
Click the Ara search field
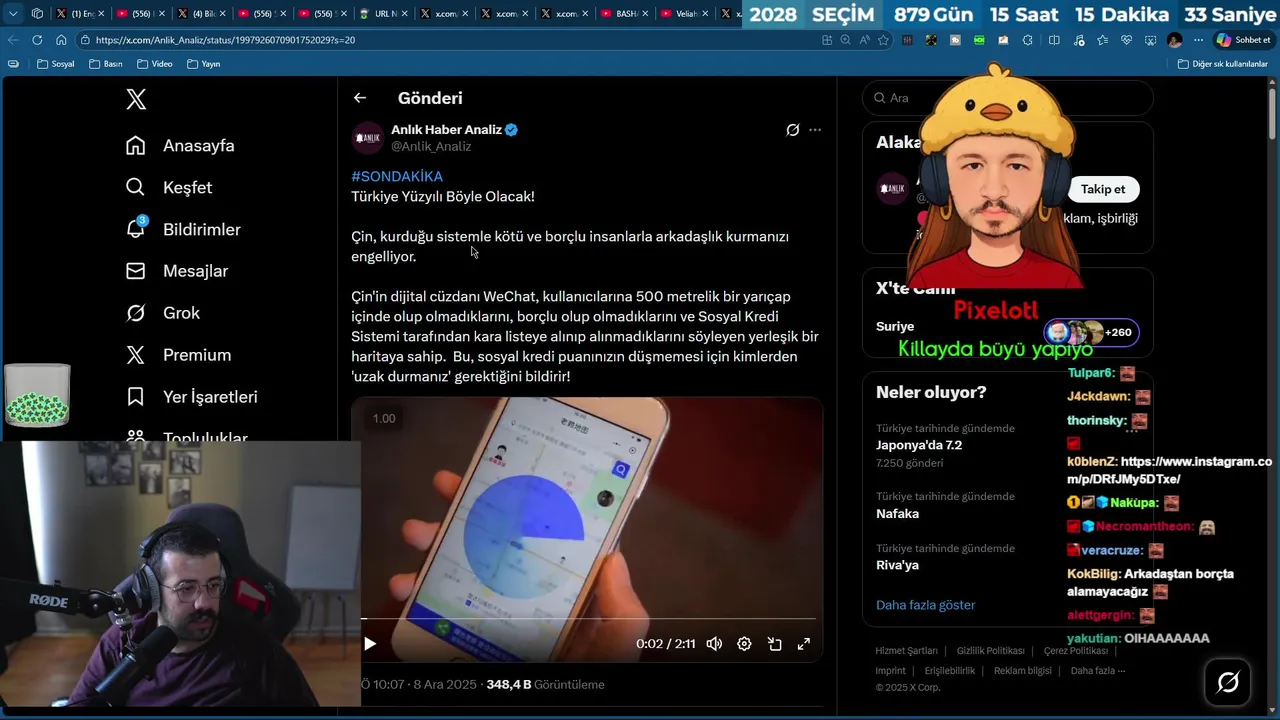(x=1008, y=98)
